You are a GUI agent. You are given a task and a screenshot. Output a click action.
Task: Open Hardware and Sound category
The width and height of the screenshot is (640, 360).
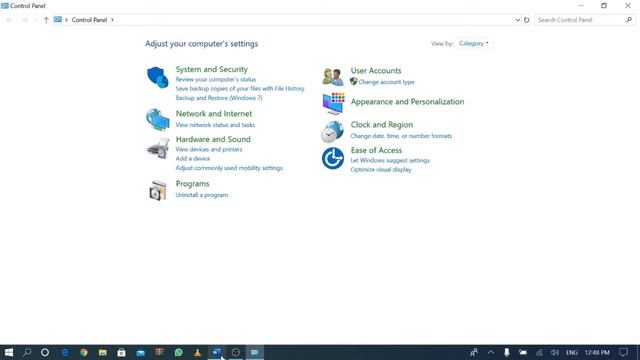213,139
